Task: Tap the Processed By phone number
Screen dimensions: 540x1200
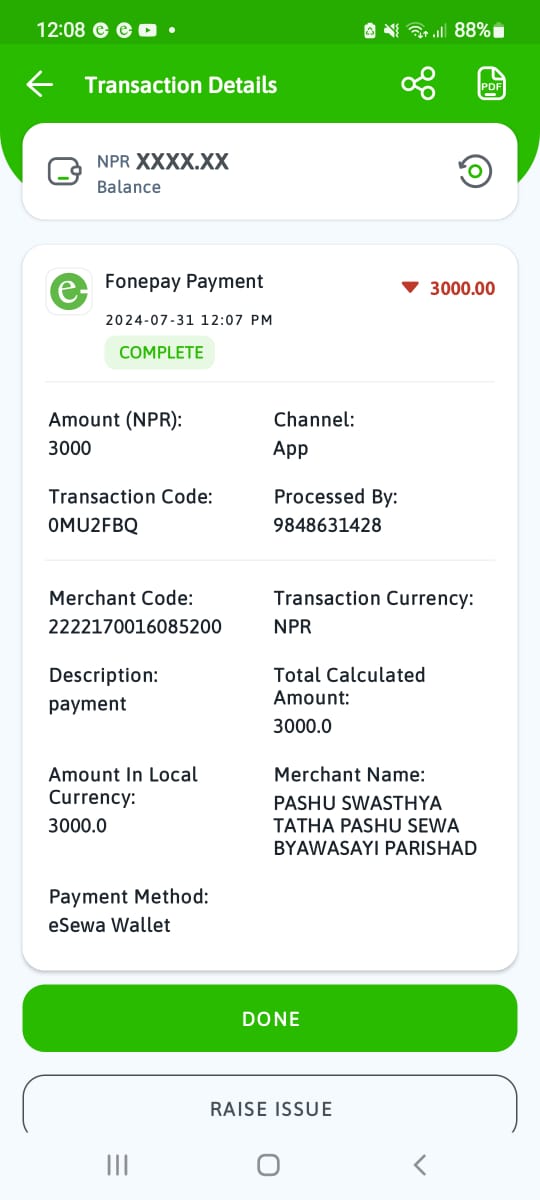Action: [327, 525]
